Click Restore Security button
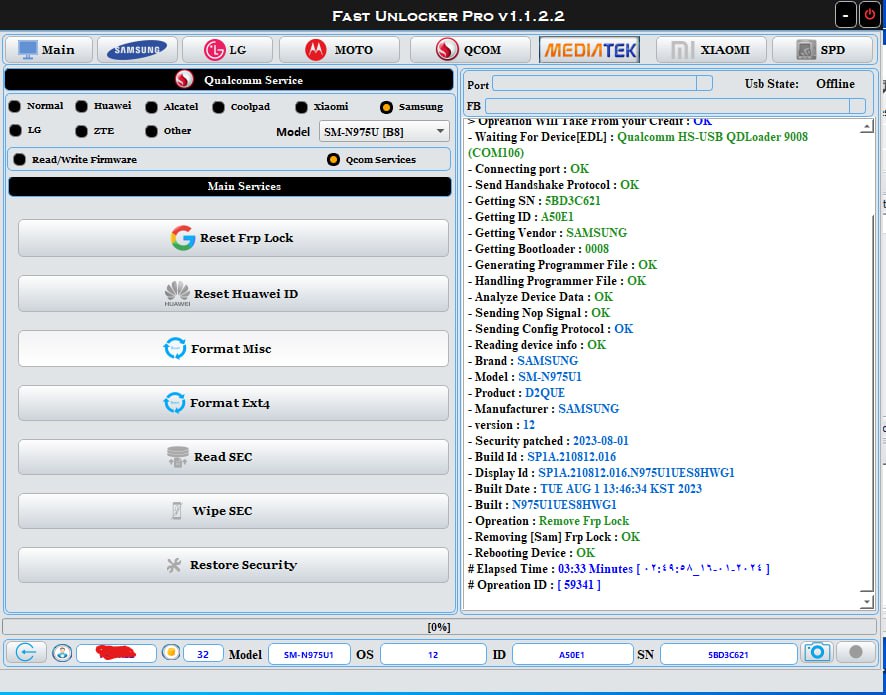The width and height of the screenshot is (886, 695). 233,565
